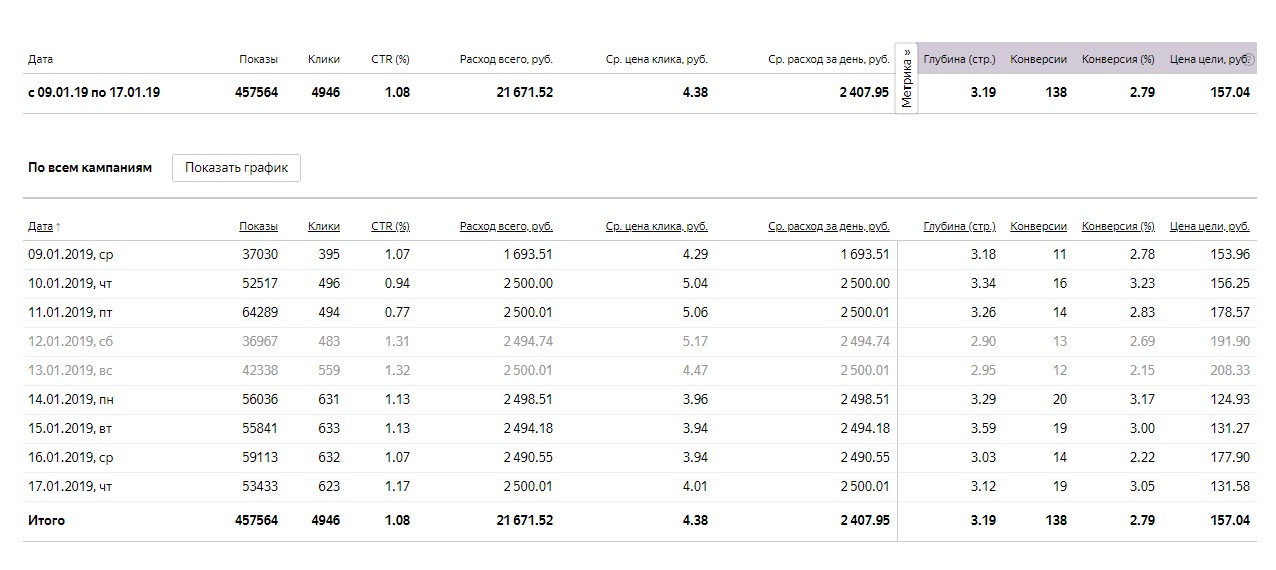The width and height of the screenshot is (1276, 570).
Task: Select the 09.01.2019, ср row date
Action: click(70, 255)
